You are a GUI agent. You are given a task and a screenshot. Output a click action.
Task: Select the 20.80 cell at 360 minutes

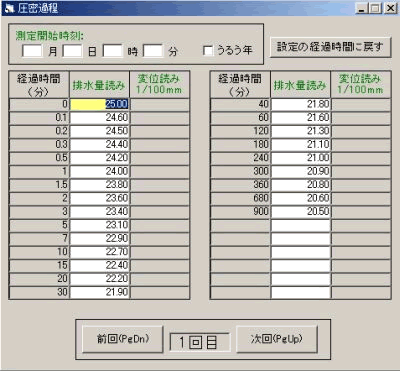[x=301, y=185]
